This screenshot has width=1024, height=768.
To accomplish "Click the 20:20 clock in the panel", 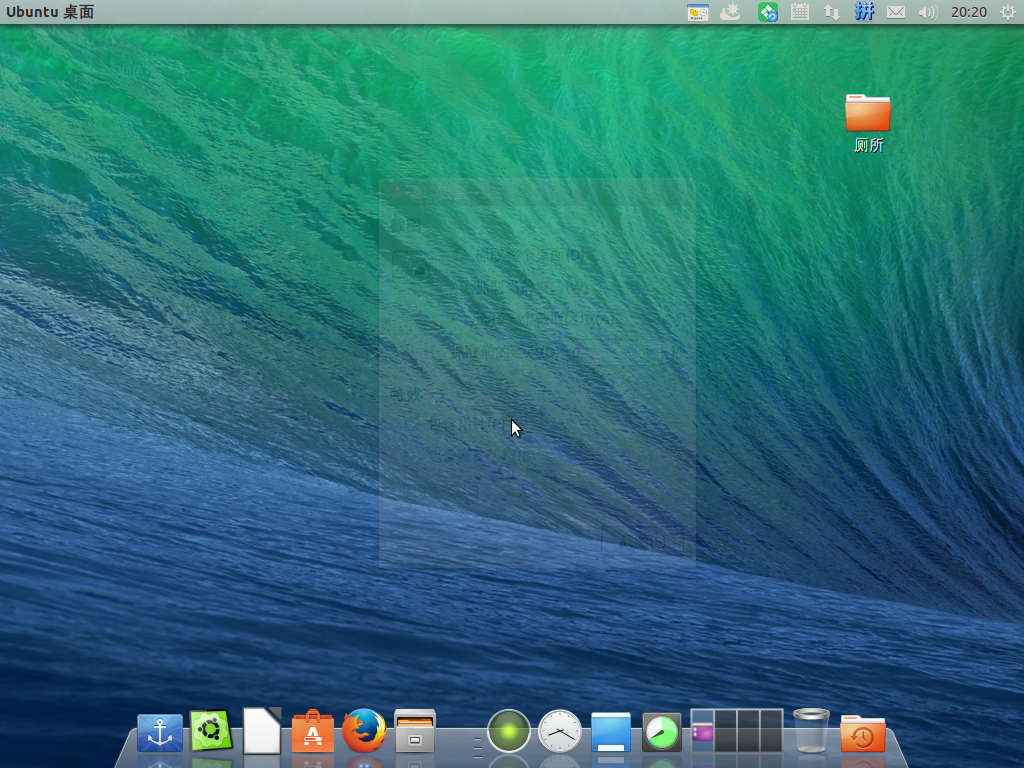I will coord(968,12).
